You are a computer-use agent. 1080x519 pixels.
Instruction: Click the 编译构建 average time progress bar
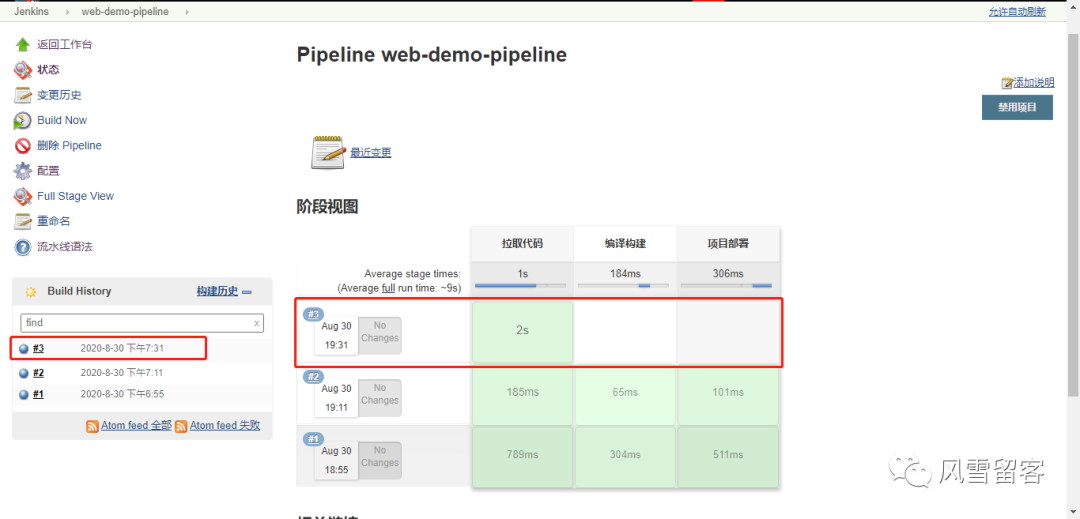[623, 285]
